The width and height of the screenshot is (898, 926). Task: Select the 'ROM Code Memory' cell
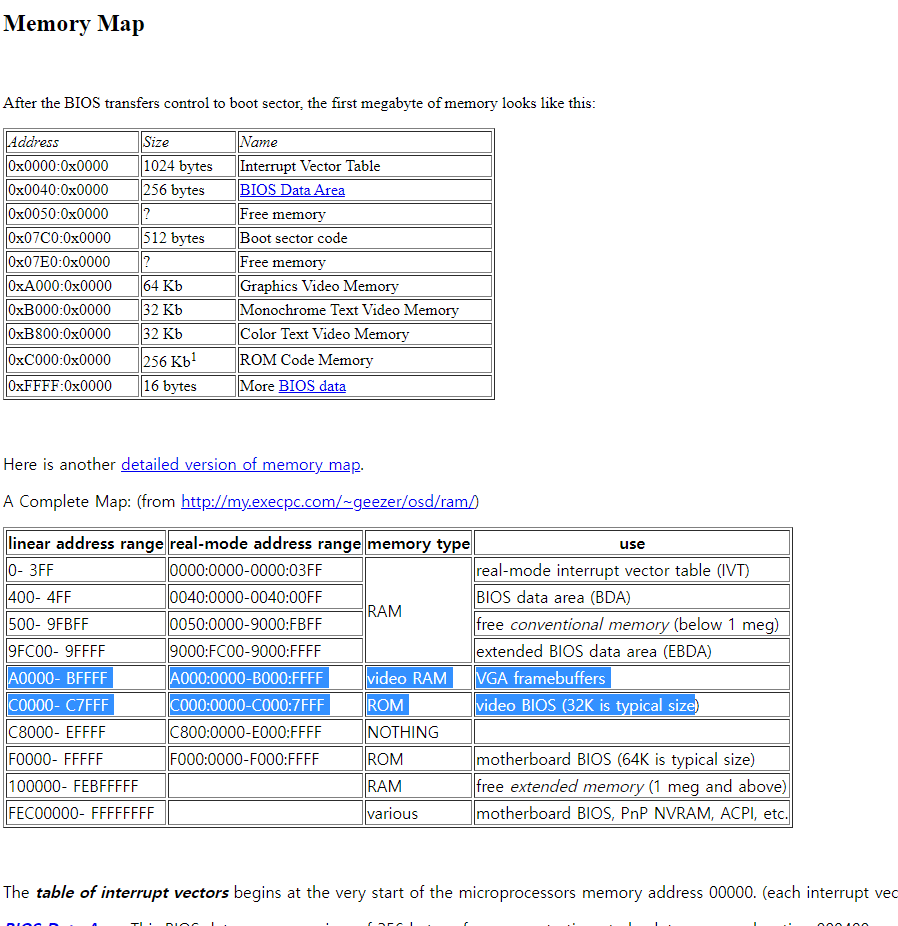[364, 360]
